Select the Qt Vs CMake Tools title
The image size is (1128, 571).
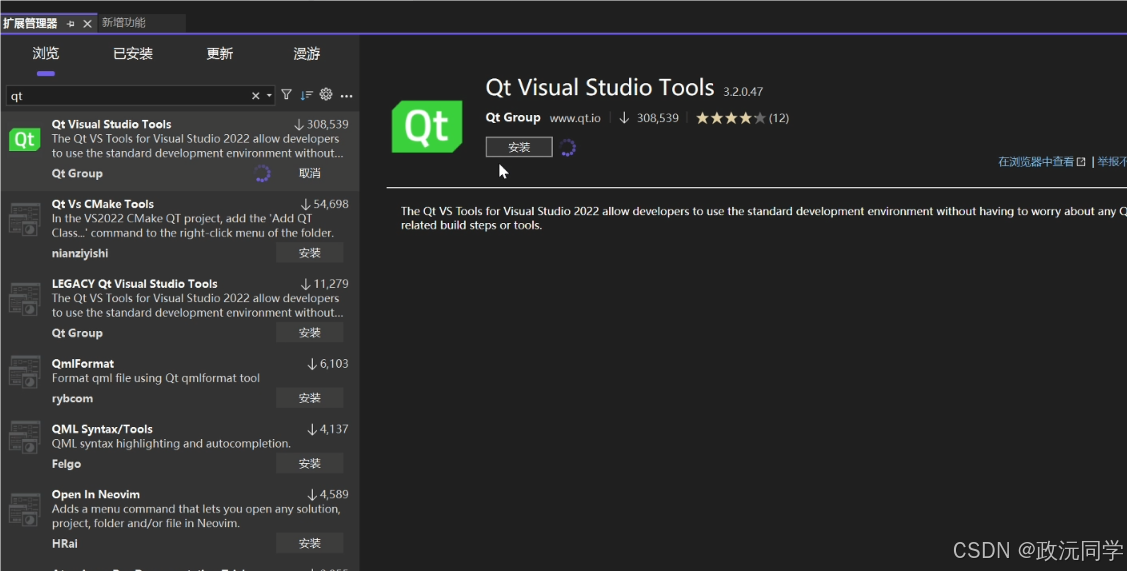click(103, 204)
